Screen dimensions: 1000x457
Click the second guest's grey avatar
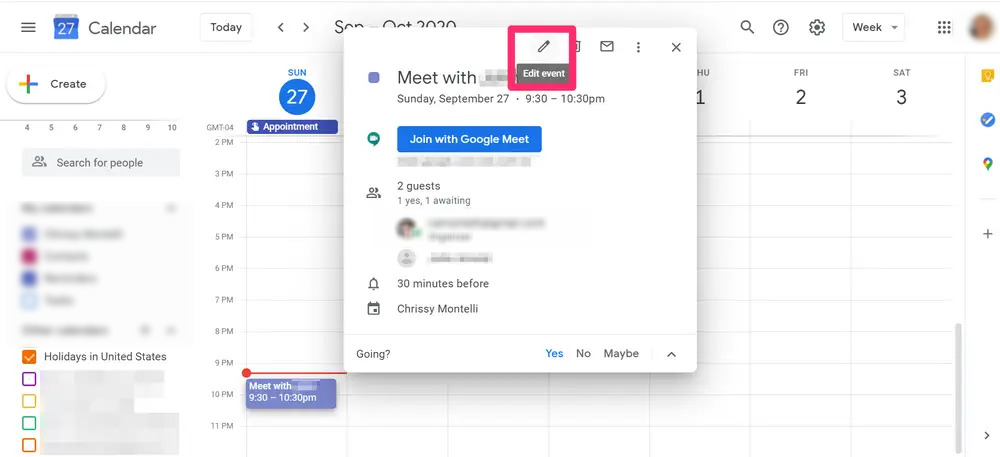pyautogui.click(x=406, y=258)
